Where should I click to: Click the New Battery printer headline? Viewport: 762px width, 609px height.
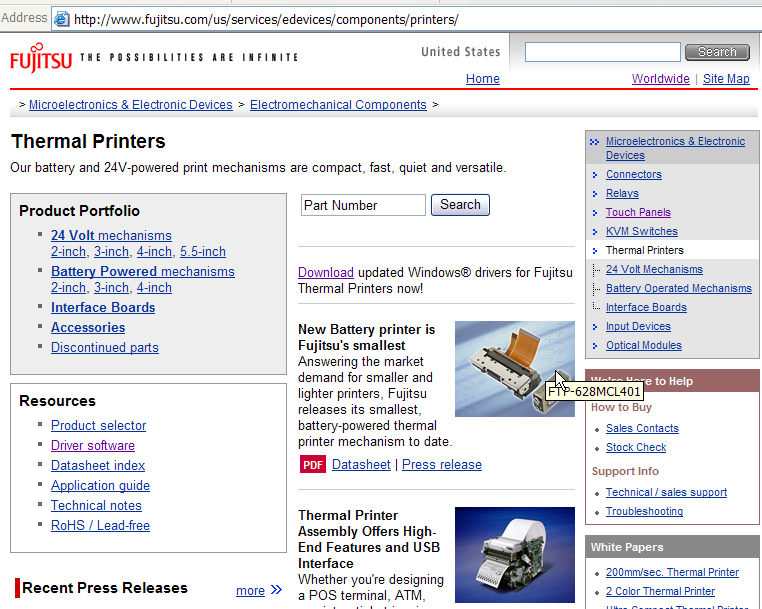[x=366, y=337]
